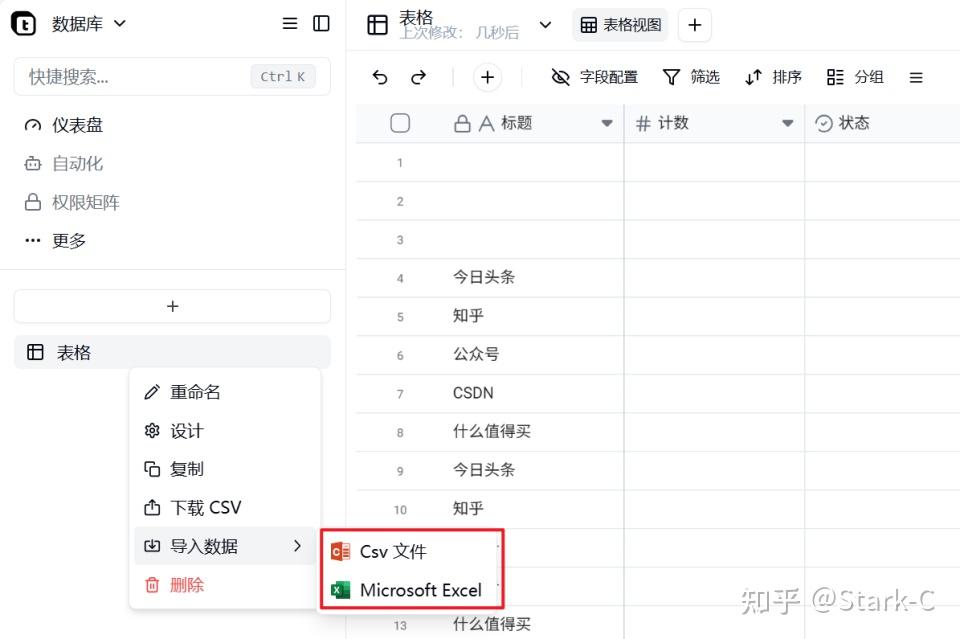Open the 仪表盘 dashboard panel
This screenshot has width=960, height=639.
[x=82, y=124]
